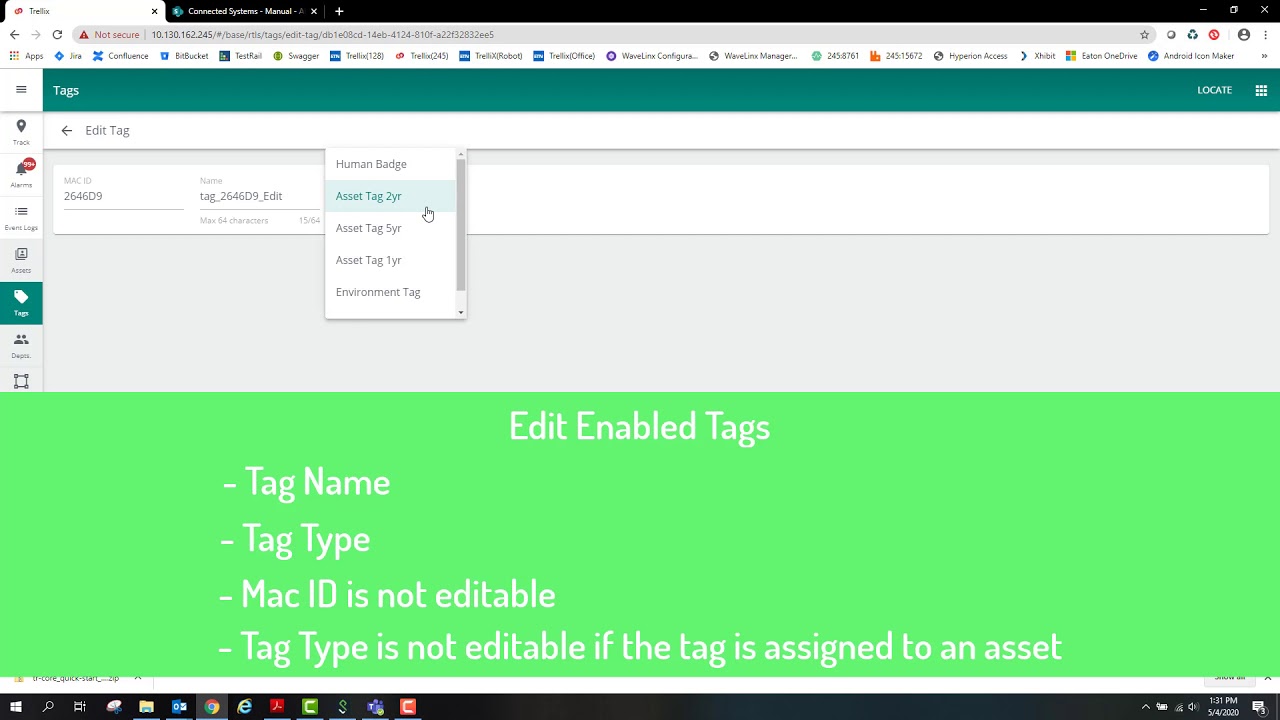Bookmark this page with the star
Screen dimensions: 1280x720
point(1144,34)
